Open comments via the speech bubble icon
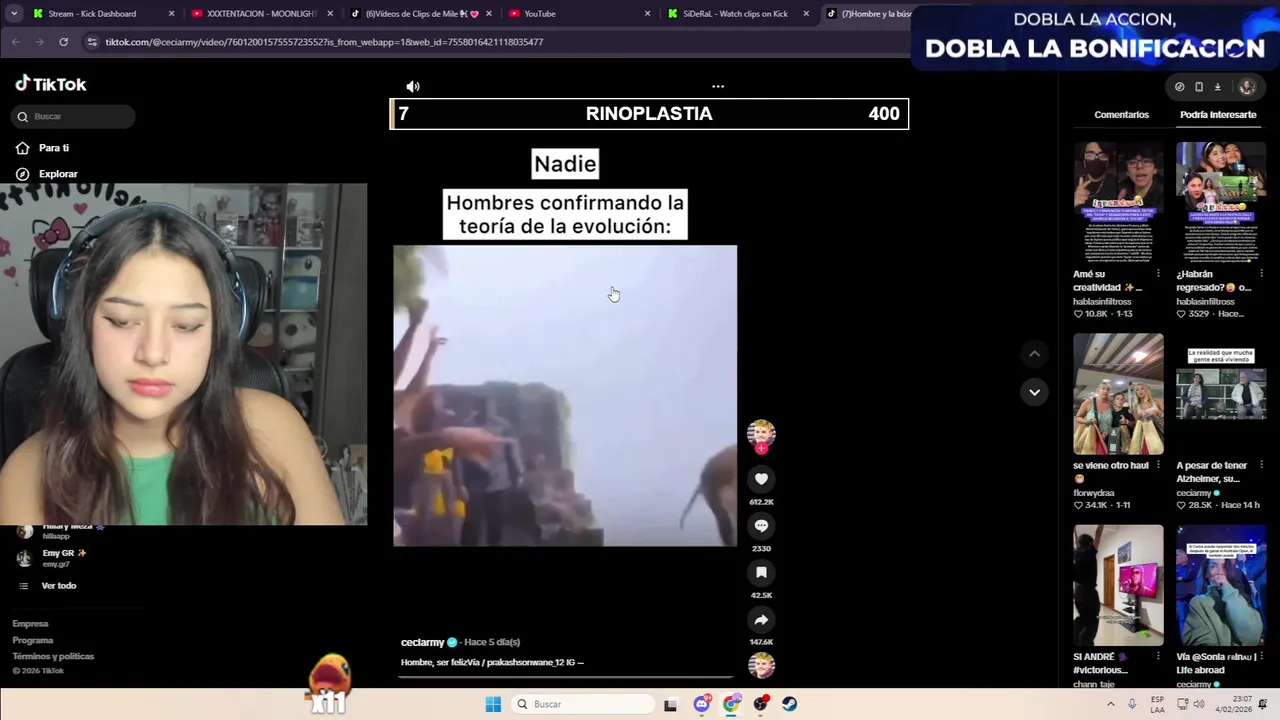 click(x=761, y=526)
